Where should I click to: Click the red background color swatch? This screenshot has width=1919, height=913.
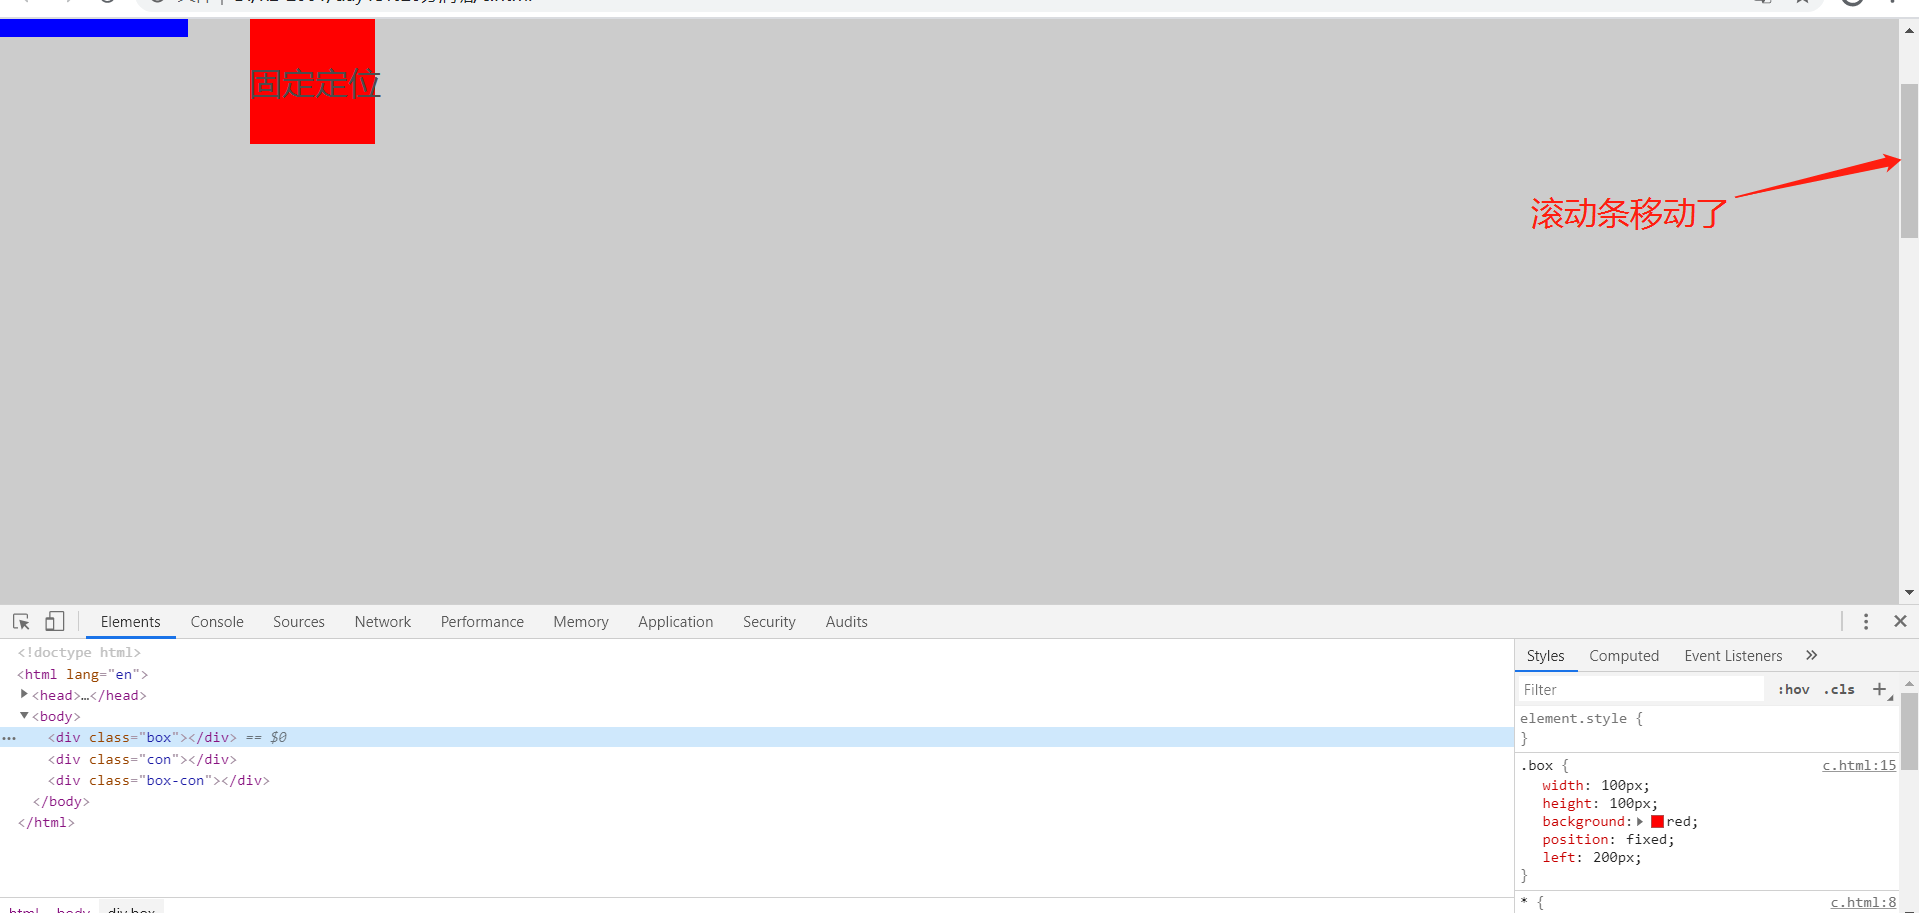(x=1657, y=821)
